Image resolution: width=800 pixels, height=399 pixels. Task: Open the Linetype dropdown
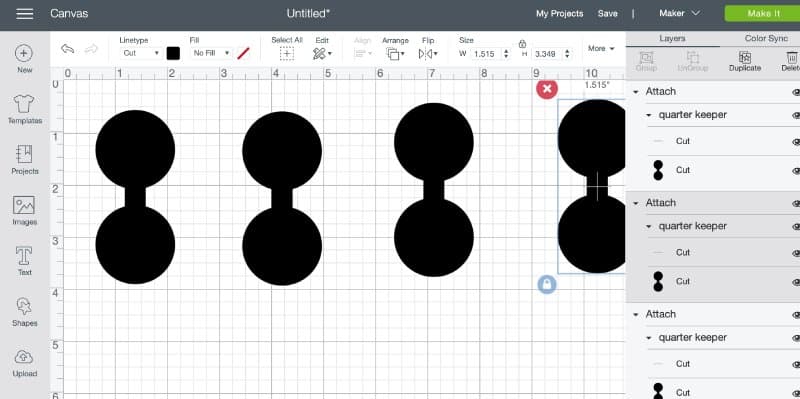click(141, 53)
